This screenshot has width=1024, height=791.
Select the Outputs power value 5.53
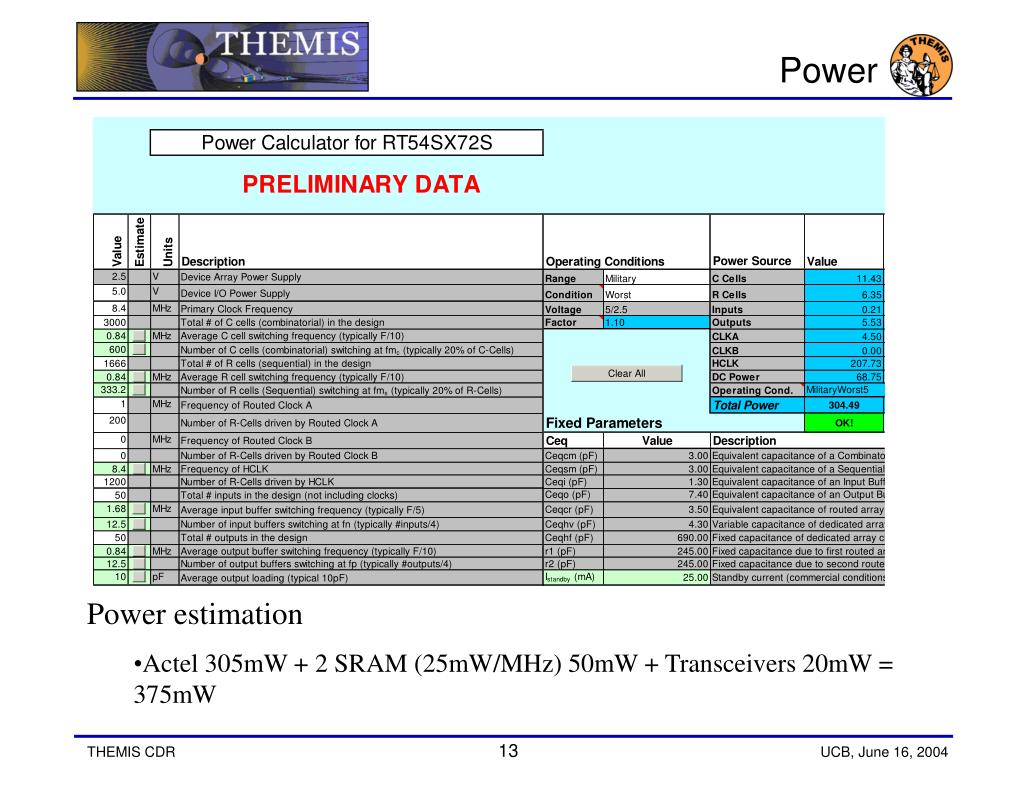[x=844, y=323]
